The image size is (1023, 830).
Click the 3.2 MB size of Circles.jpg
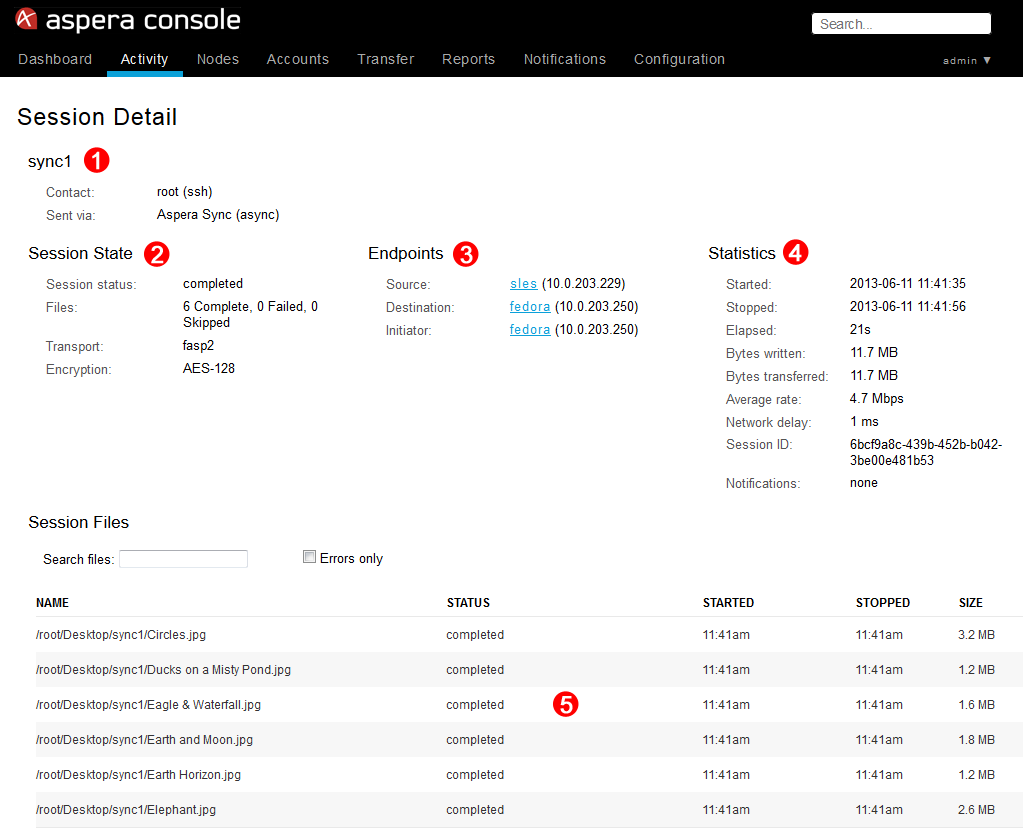point(976,635)
